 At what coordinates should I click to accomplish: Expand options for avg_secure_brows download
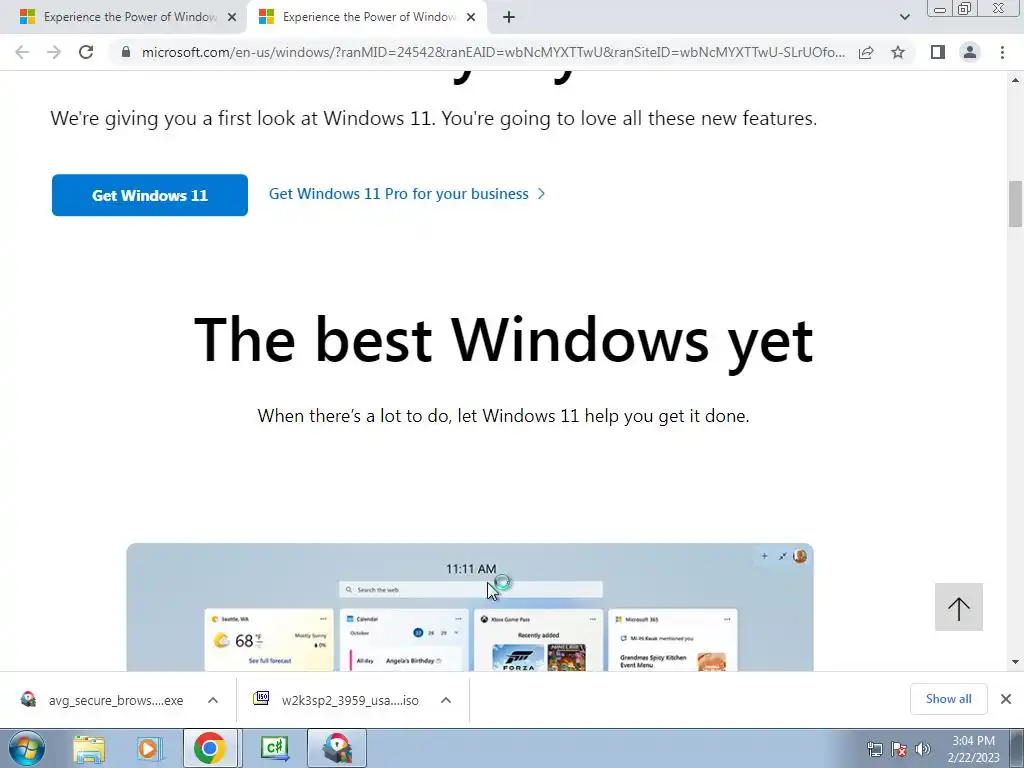[x=213, y=700]
